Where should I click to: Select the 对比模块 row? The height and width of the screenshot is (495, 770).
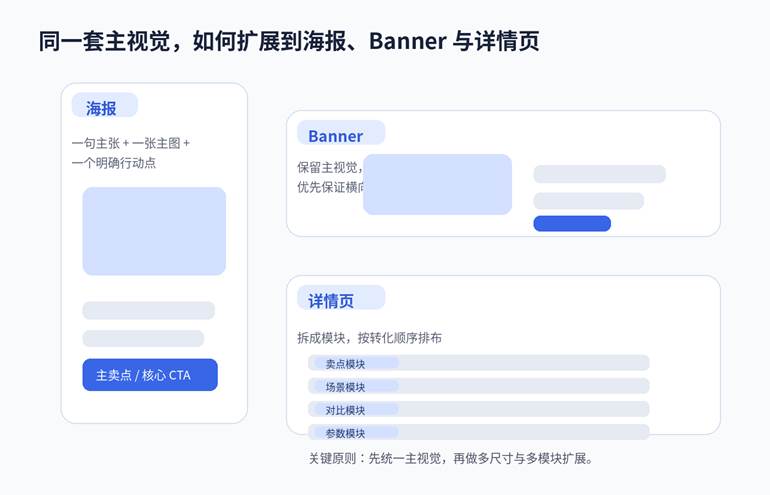480,409
